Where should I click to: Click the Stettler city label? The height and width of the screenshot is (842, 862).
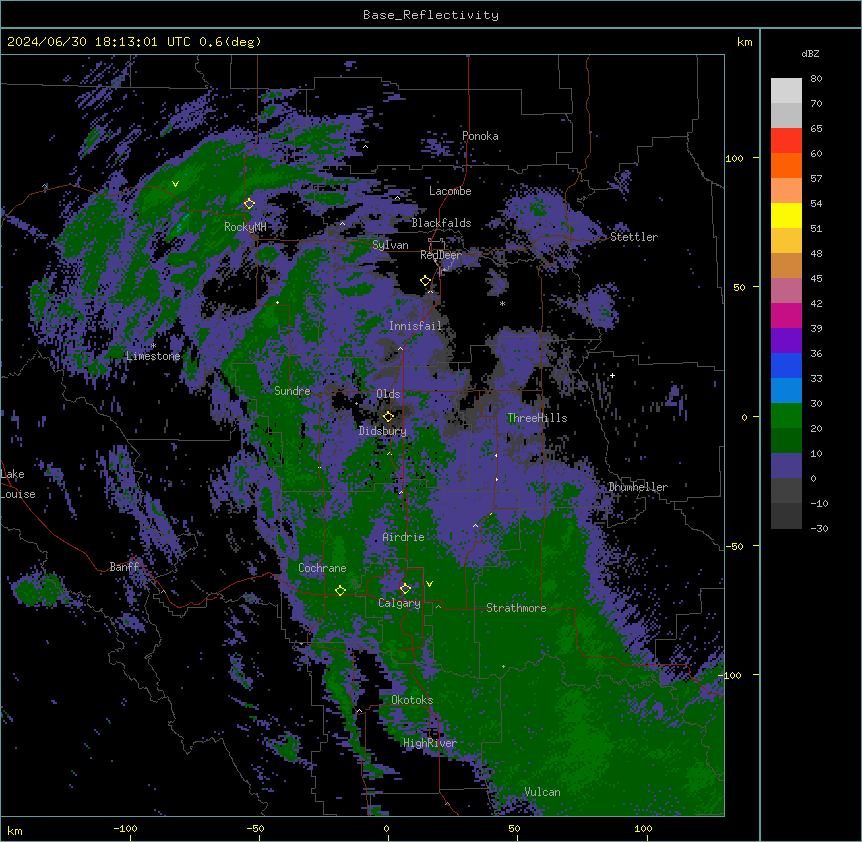[634, 237]
